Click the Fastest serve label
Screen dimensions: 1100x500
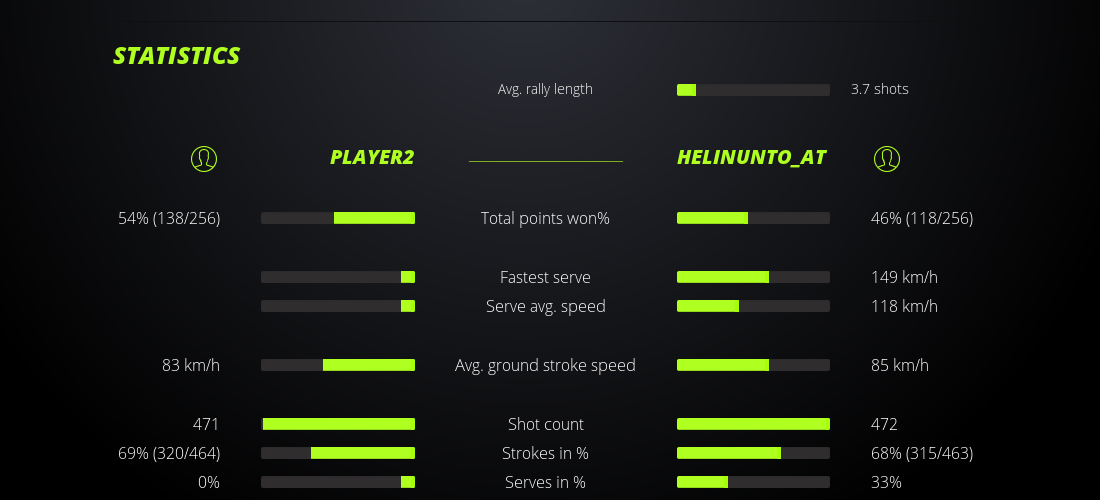545,277
